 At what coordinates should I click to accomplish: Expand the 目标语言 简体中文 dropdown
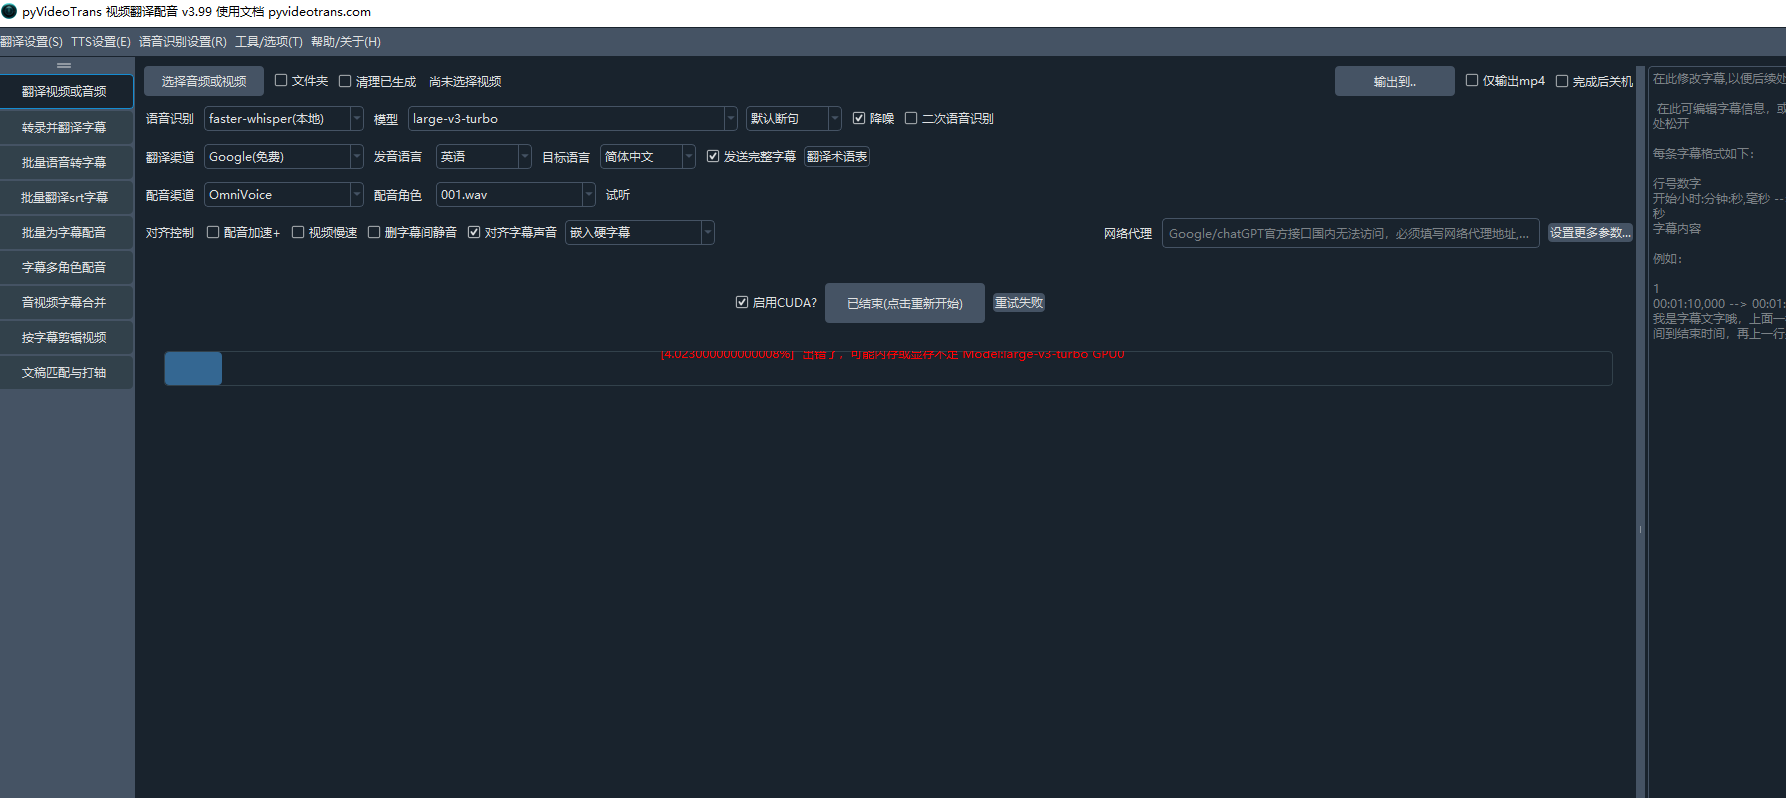[647, 157]
